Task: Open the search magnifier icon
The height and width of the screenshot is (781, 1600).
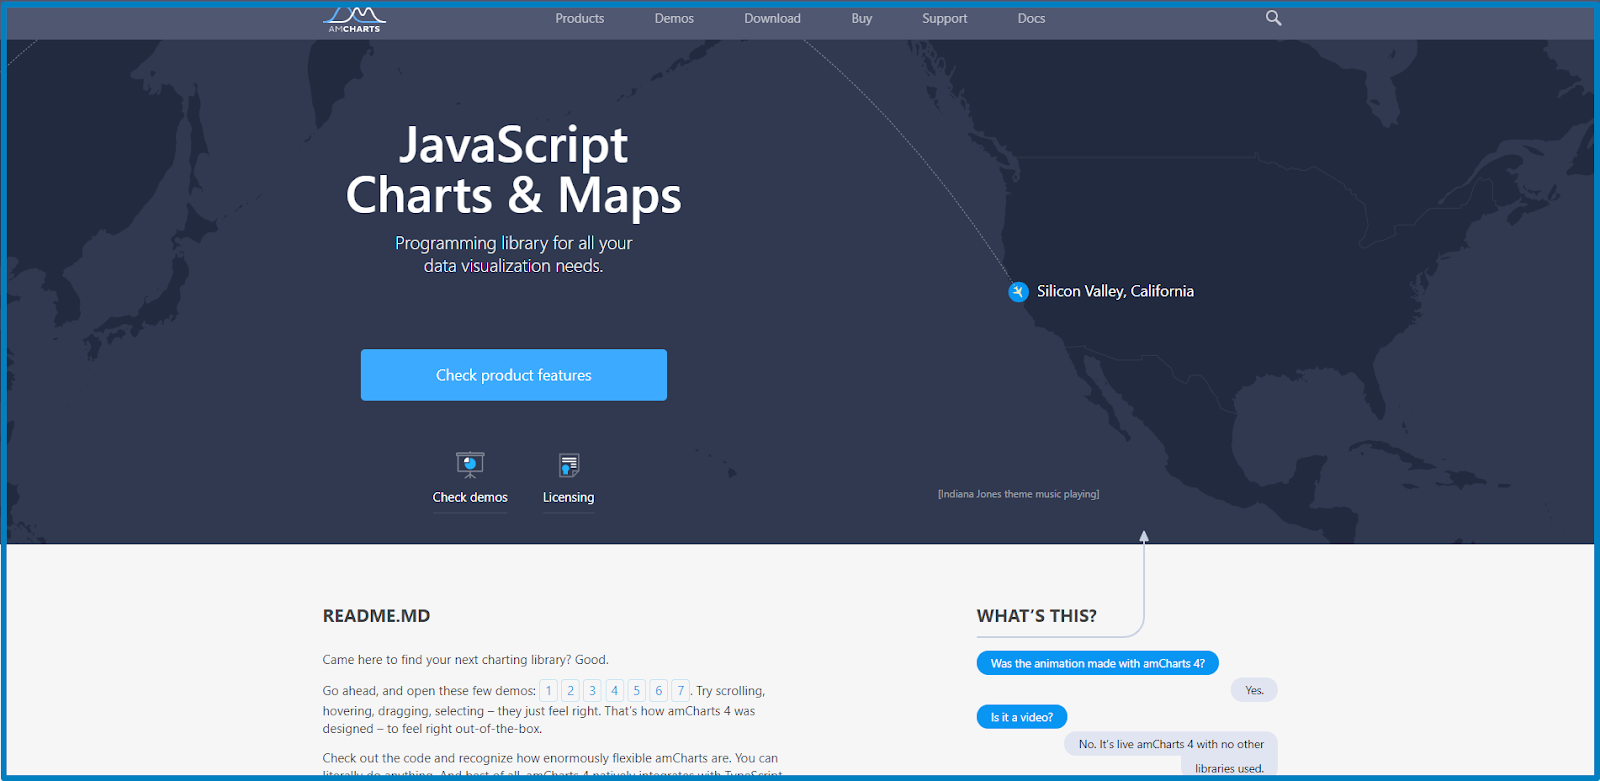Action: click(x=1273, y=18)
